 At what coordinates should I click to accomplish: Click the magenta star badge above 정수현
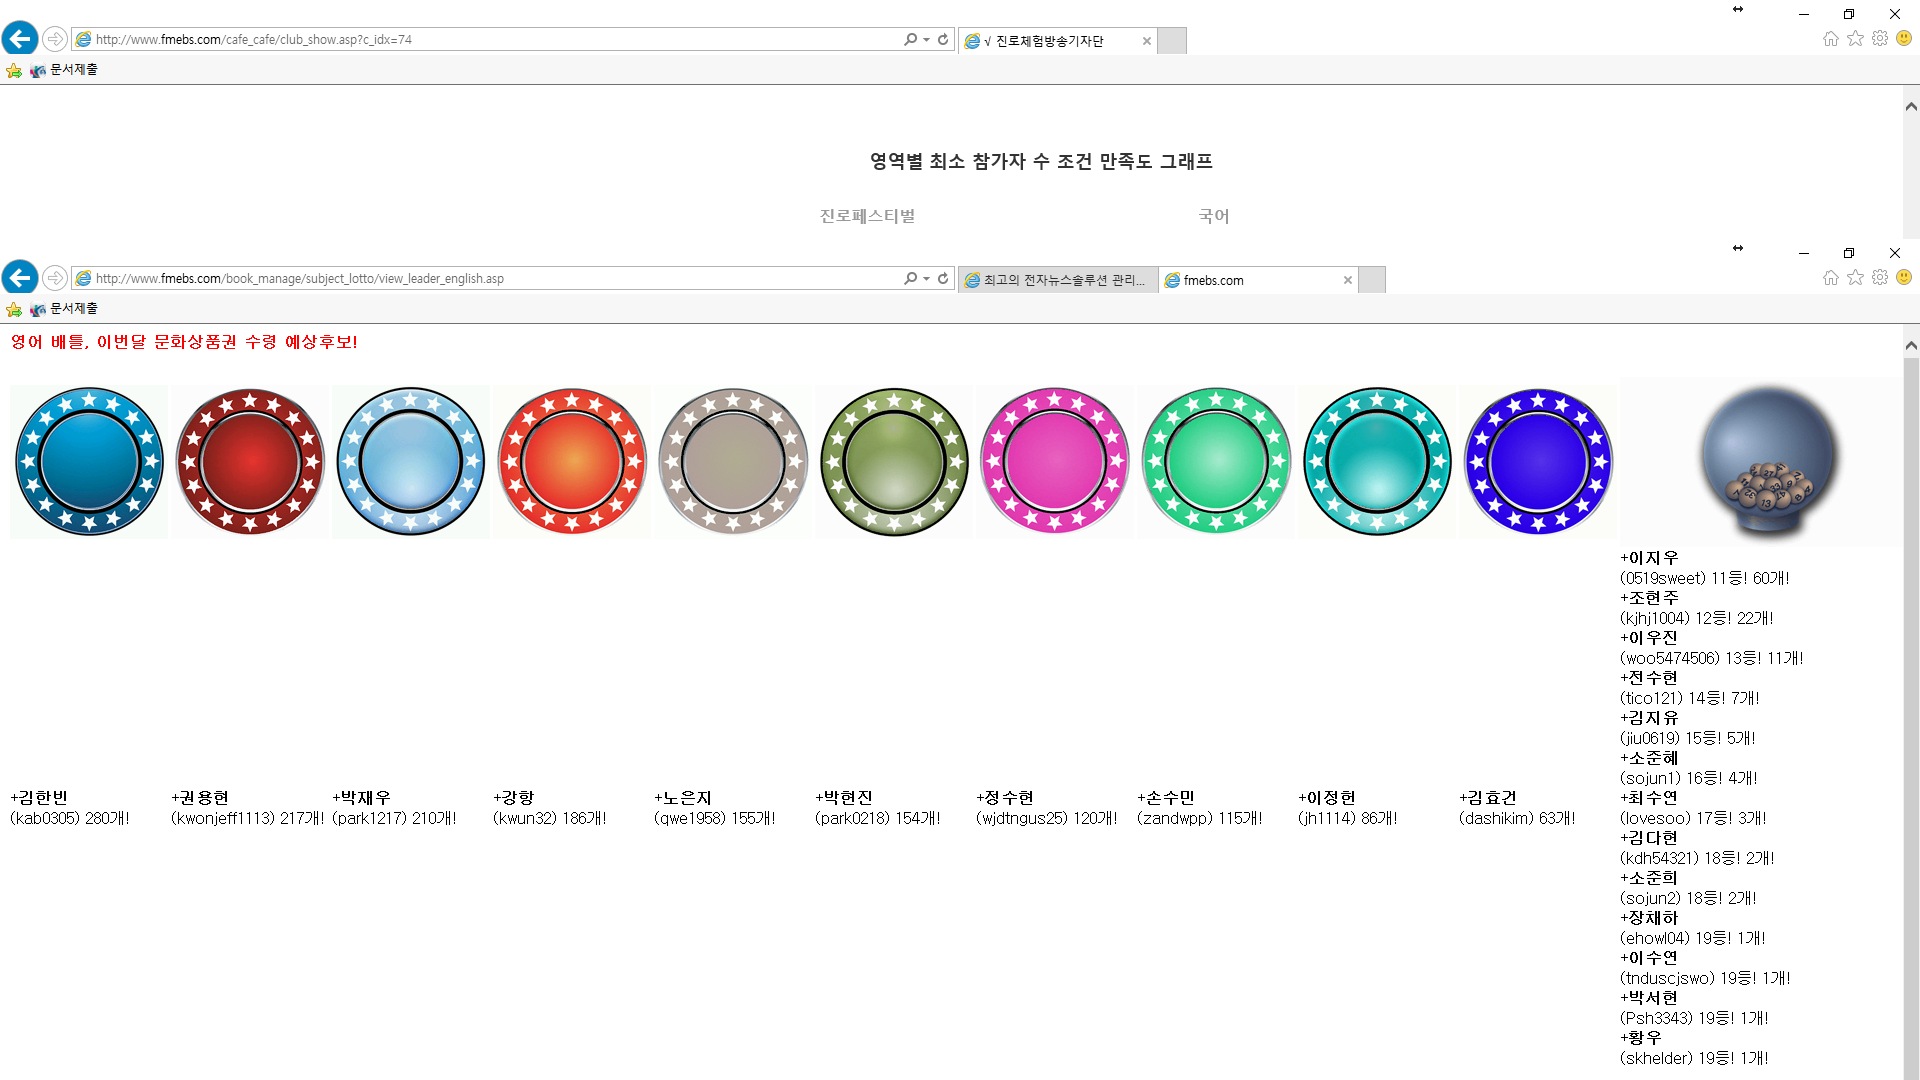coord(1055,462)
